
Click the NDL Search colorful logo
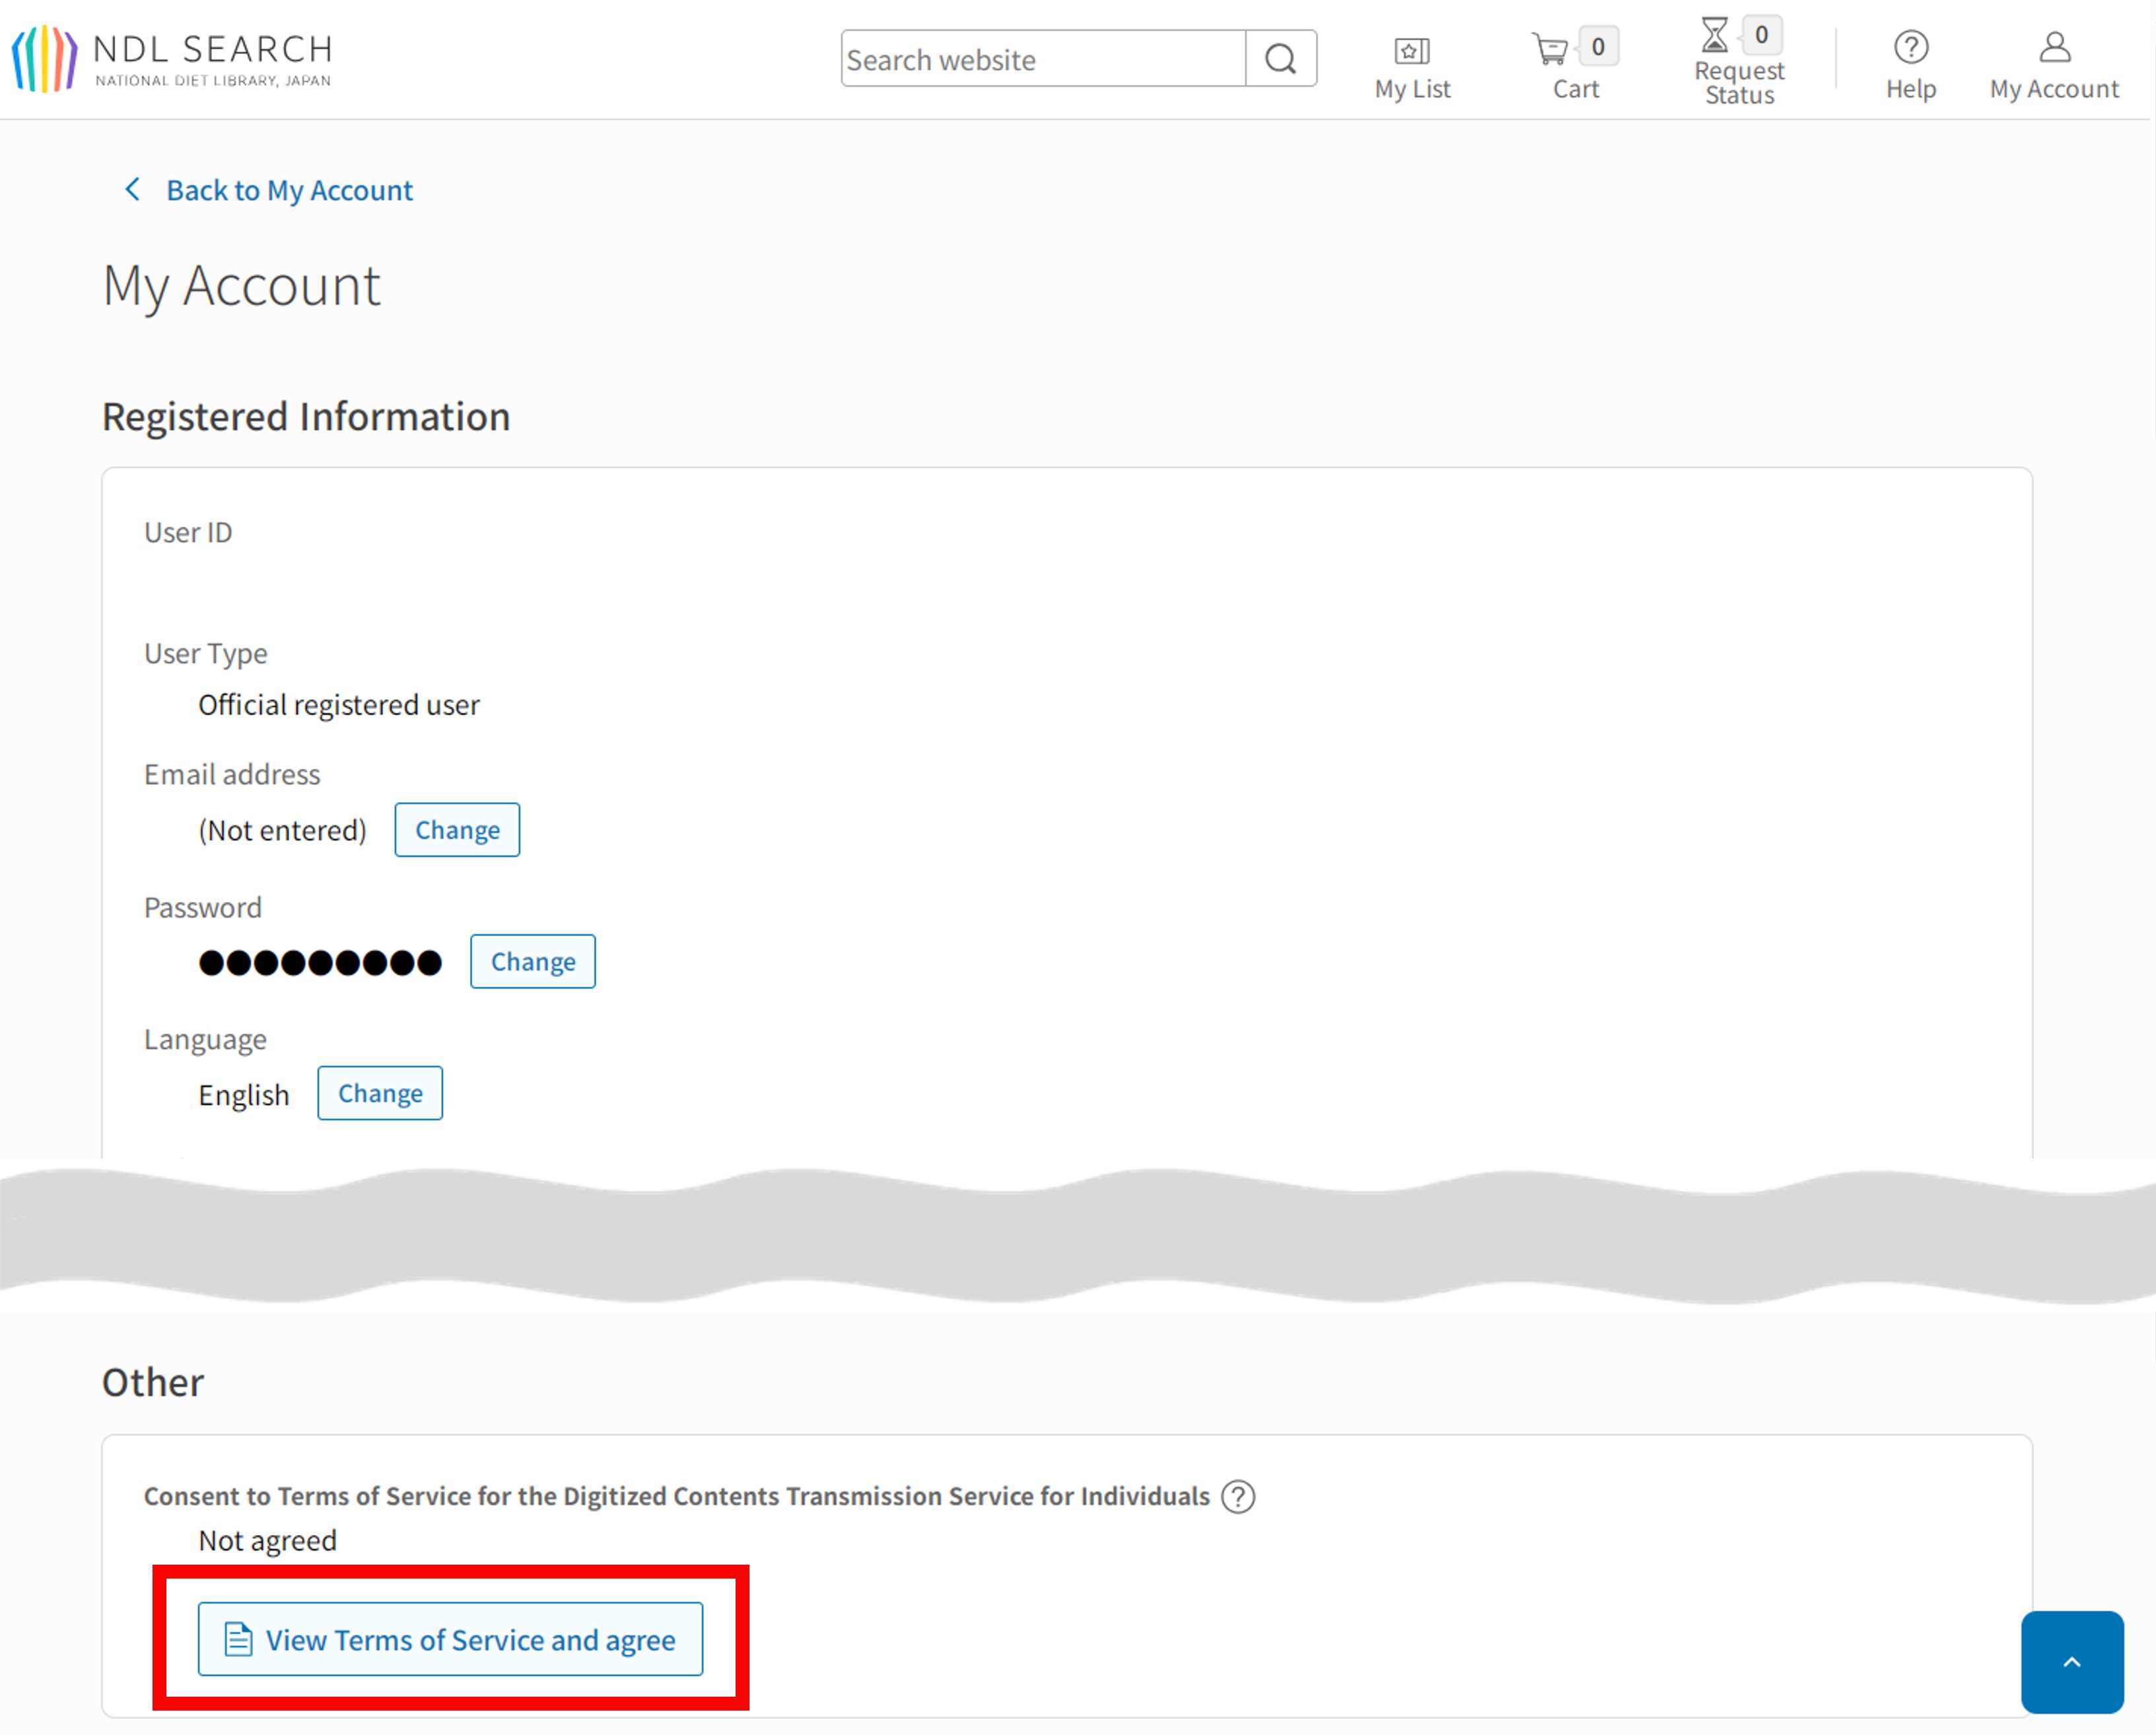click(44, 58)
